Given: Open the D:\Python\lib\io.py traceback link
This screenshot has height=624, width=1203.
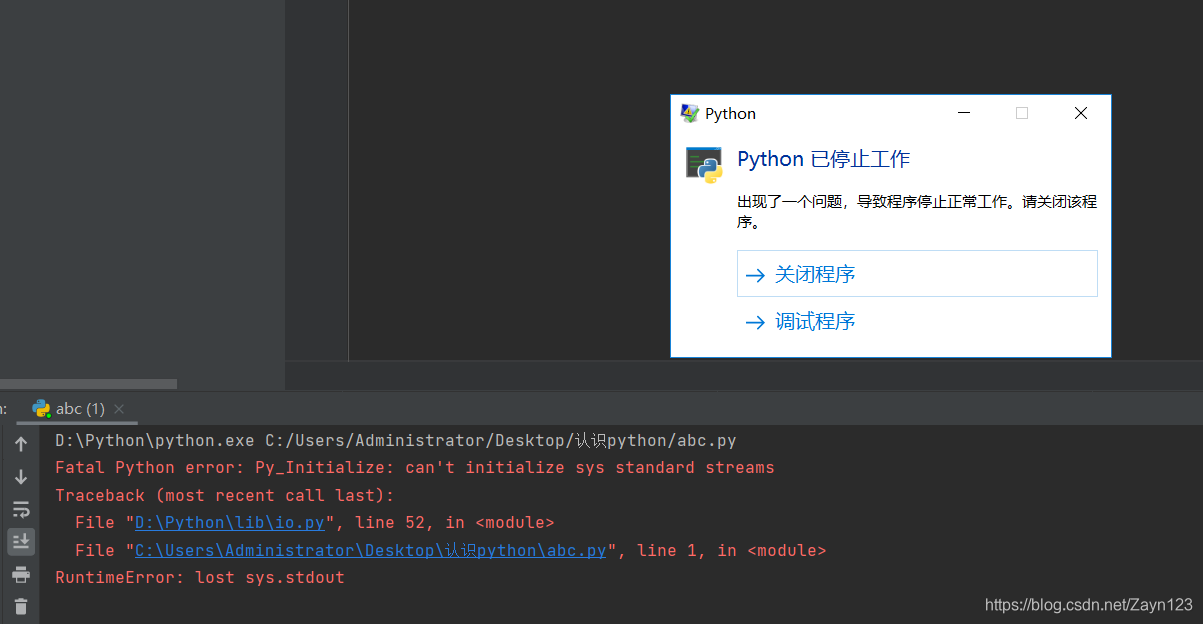Looking at the screenshot, I should (x=230, y=523).
